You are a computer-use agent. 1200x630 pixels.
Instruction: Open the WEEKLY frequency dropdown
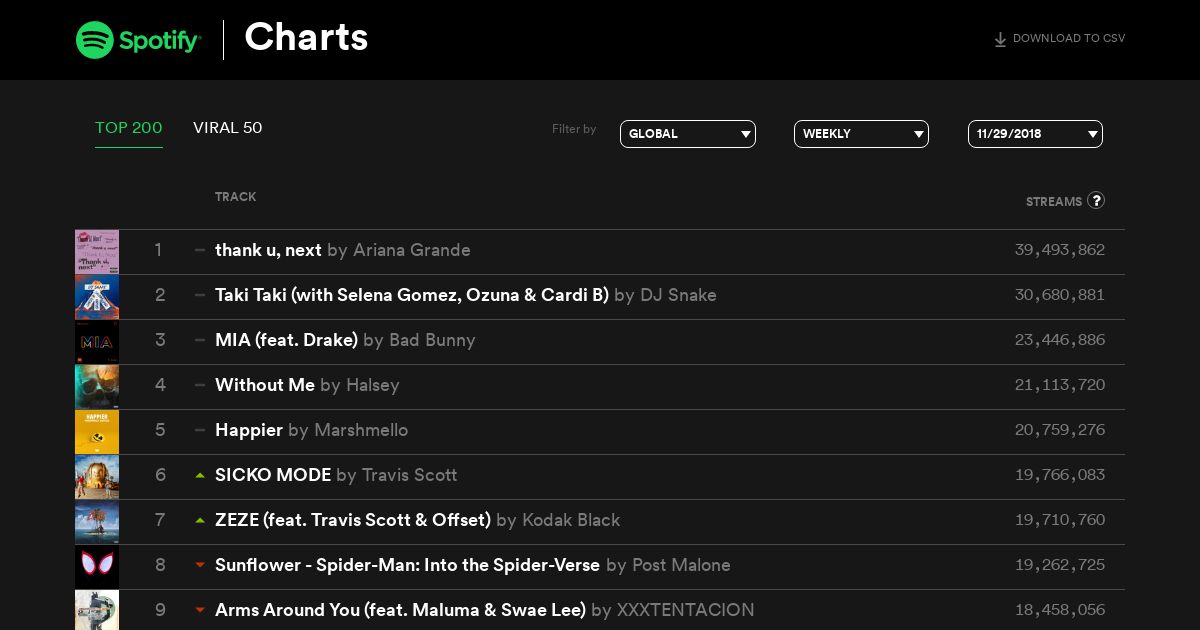click(861, 134)
